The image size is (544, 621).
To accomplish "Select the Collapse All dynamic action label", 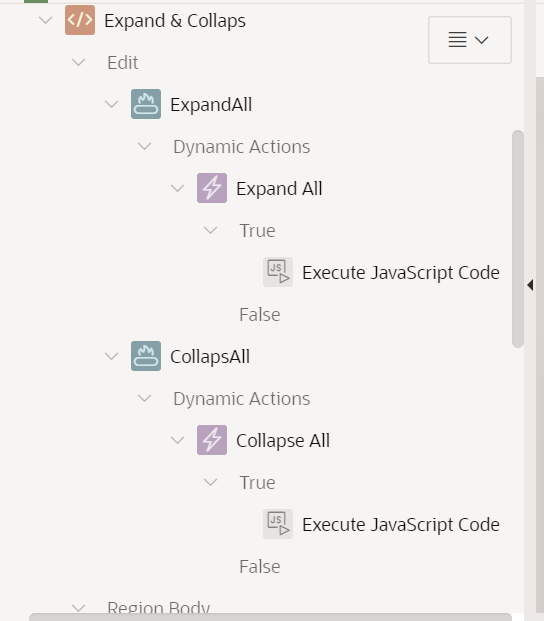I will click(283, 440).
